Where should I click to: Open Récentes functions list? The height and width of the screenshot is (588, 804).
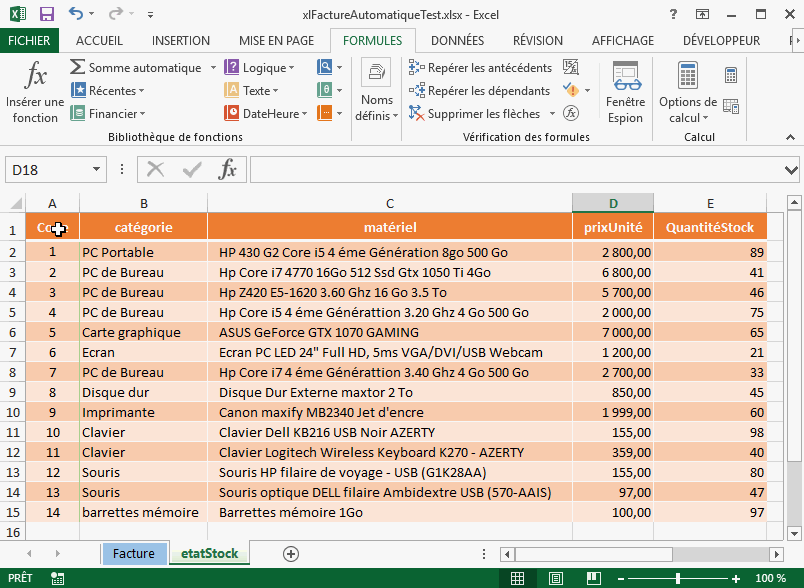pos(108,91)
